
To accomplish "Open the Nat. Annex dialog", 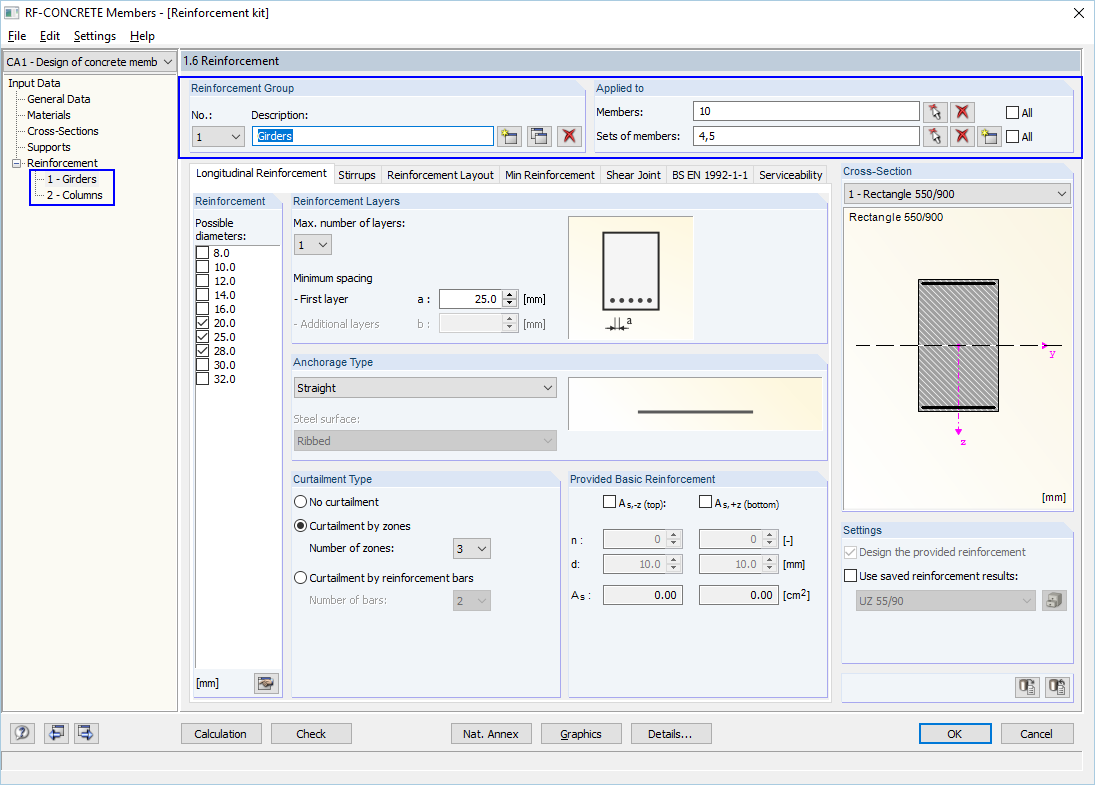I will click(x=491, y=733).
